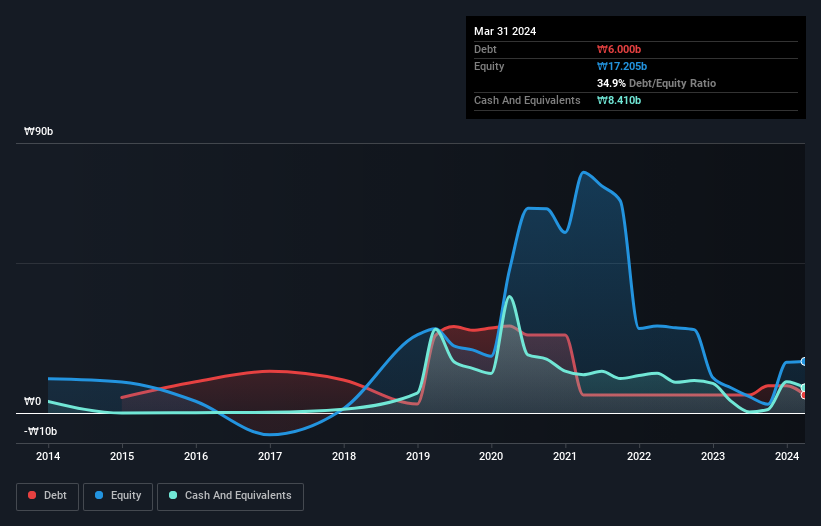Click the tooltip Equity row label
The image size is (821, 526).
click(x=489, y=66)
